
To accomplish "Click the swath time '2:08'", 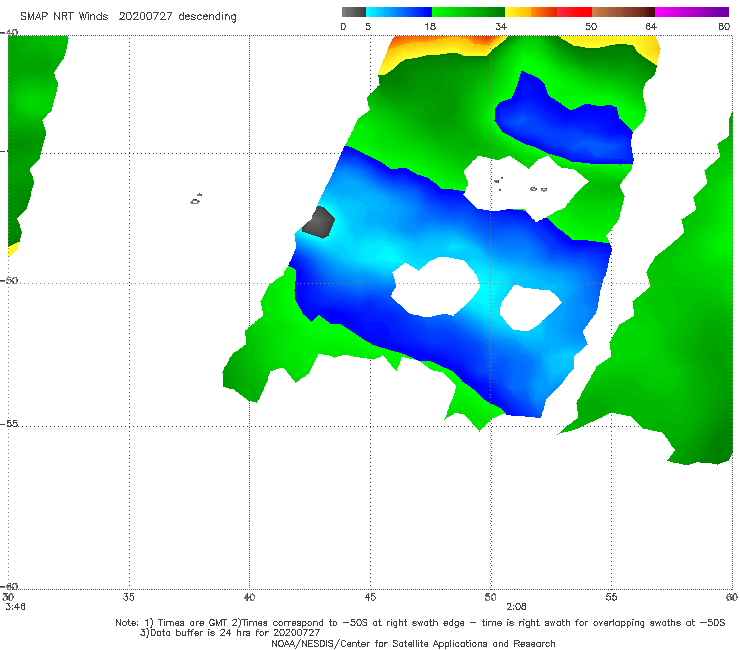I will click(516, 607).
